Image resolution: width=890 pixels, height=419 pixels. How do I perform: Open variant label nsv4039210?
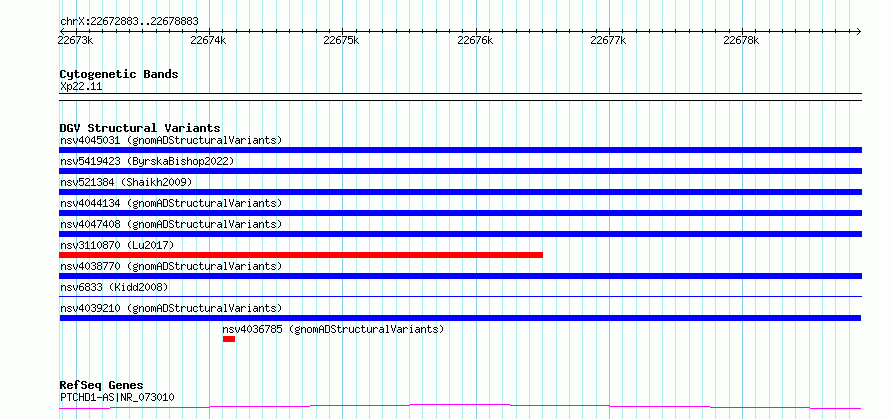(x=171, y=308)
